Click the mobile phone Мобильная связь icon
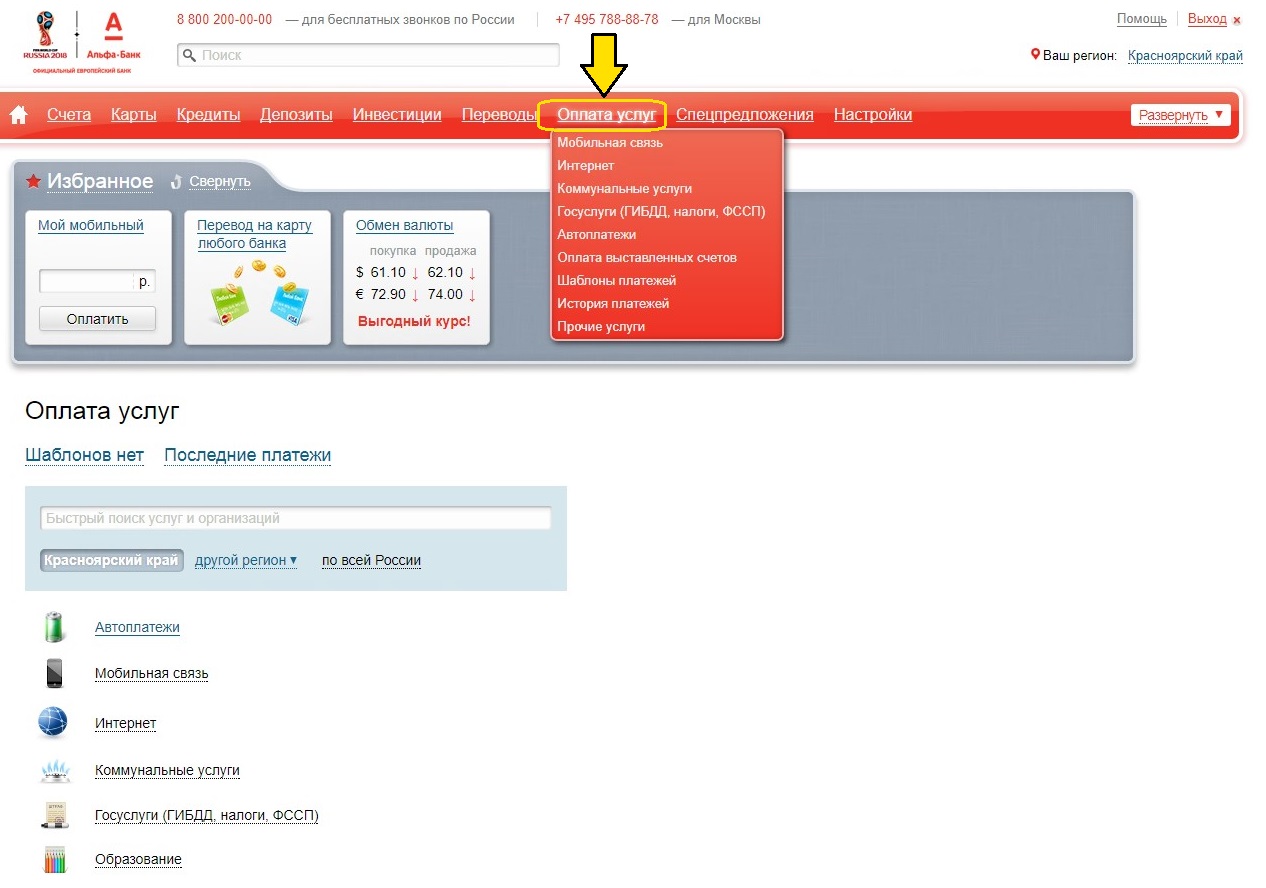Screen dimensions: 1266x888 click(x=54, y=673)
